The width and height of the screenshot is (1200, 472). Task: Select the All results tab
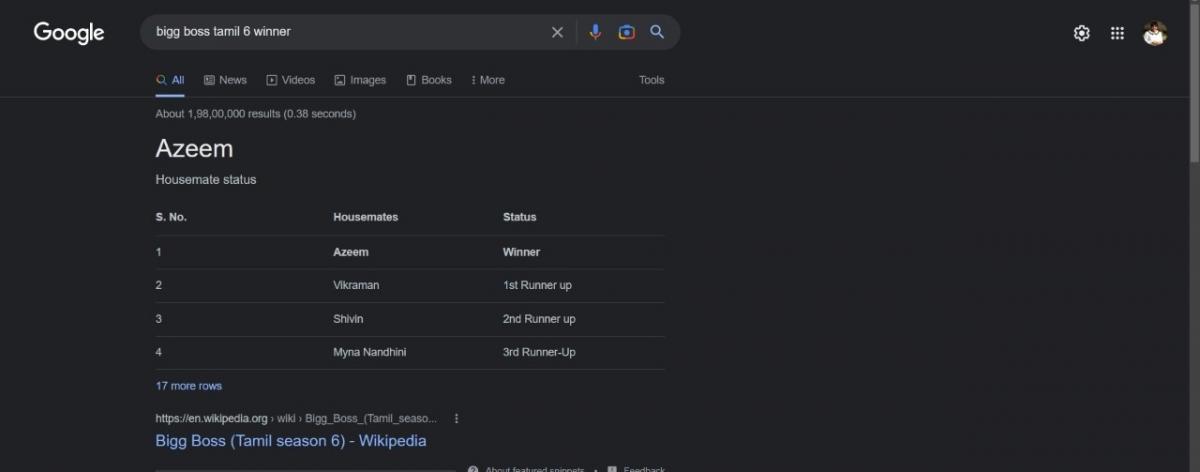170,80
